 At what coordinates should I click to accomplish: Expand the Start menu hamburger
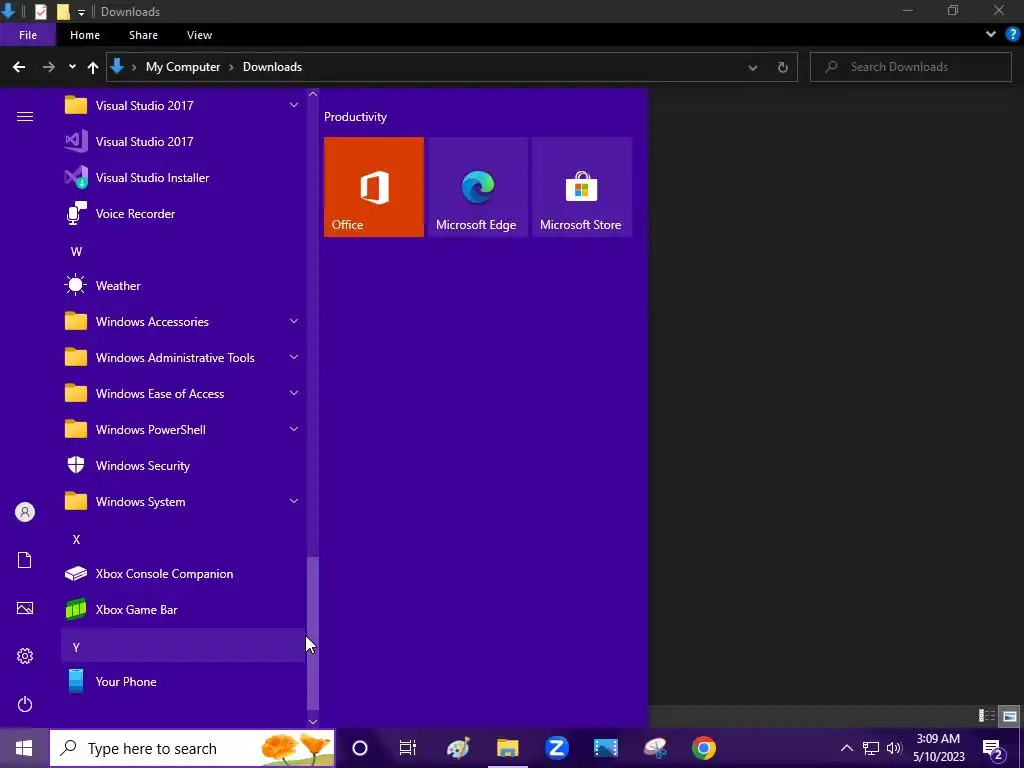pos(25,116)
